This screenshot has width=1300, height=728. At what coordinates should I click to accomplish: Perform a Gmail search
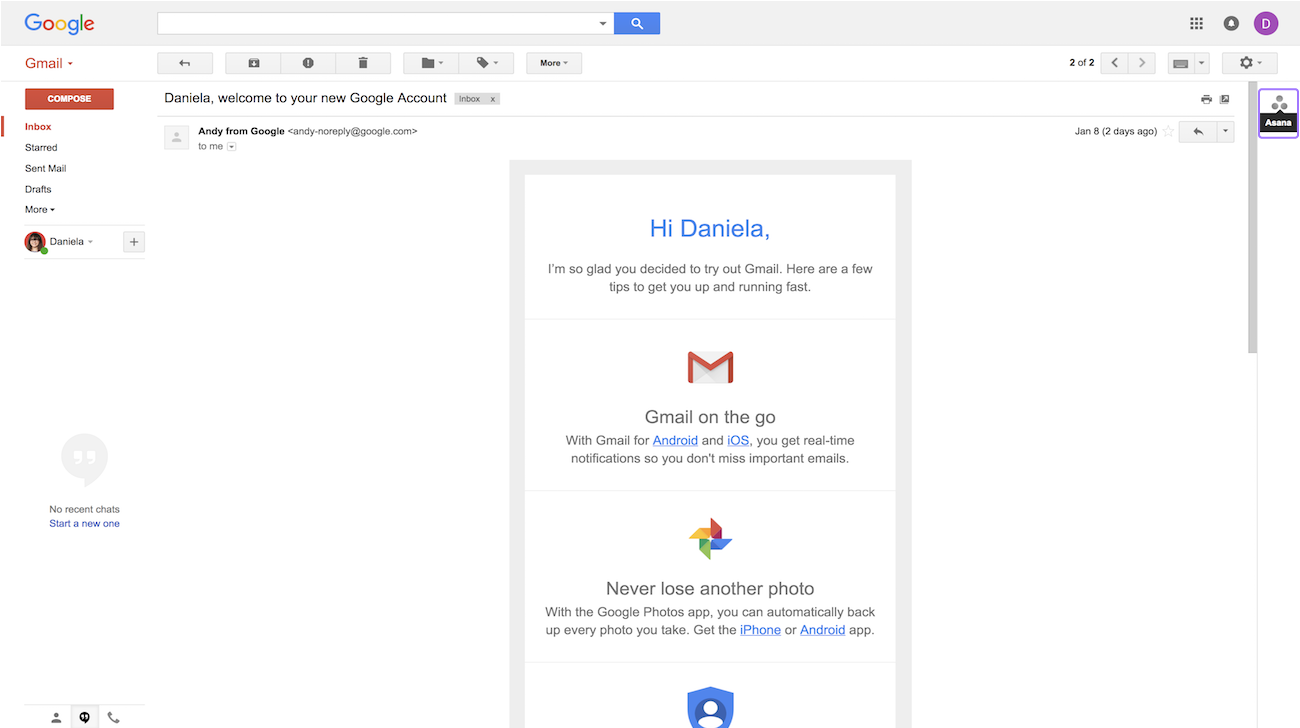click(637, 22)
